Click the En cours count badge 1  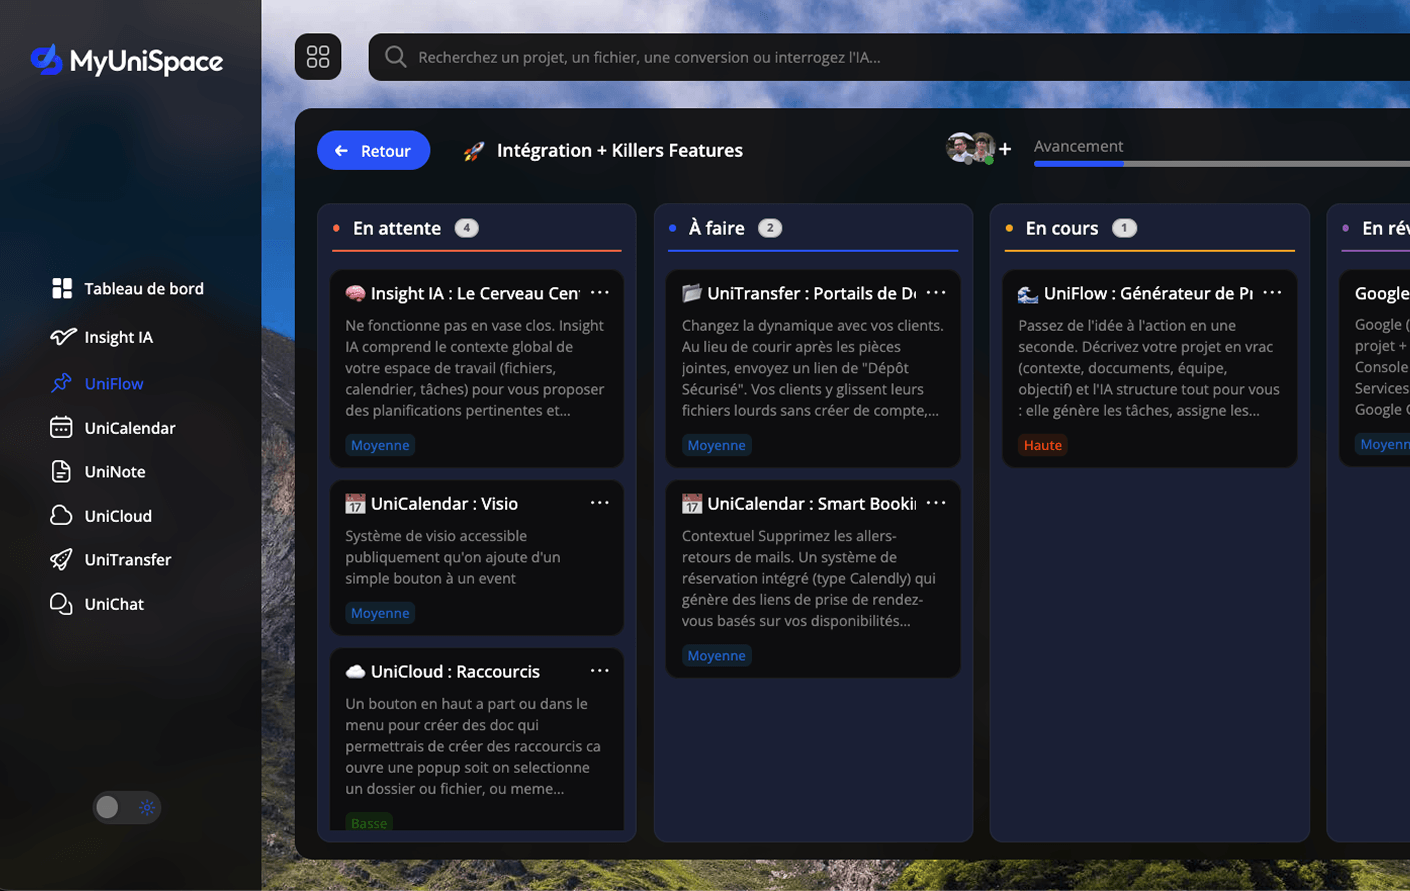[1124, 228]
